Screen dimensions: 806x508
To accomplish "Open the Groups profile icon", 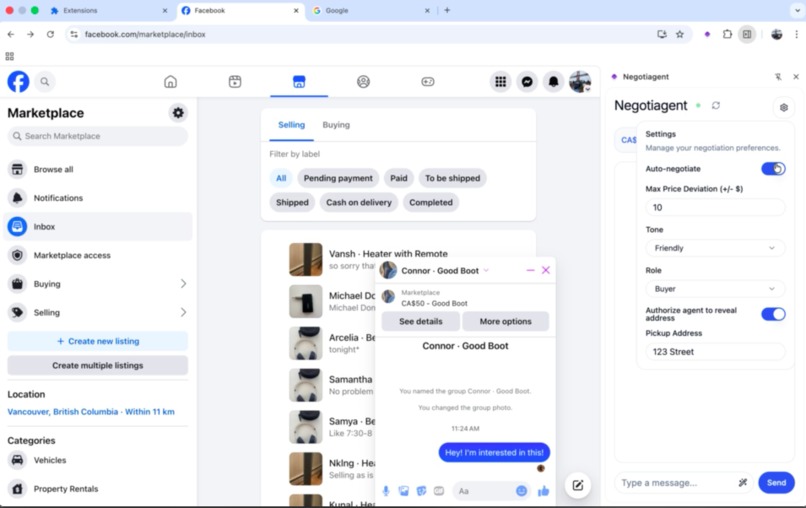I will point(363,82).
